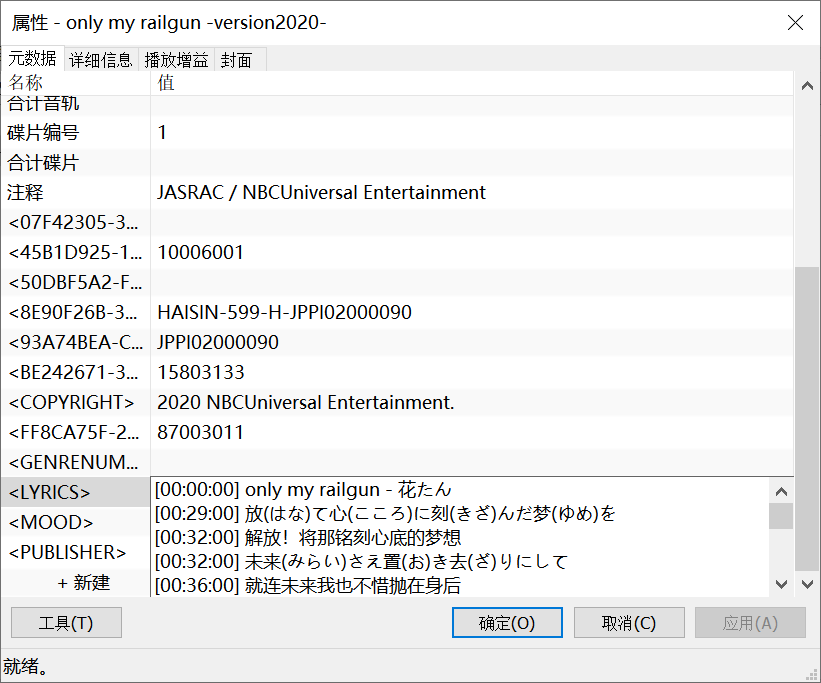
Task: Select the <BE242671-3... field name
Action: click(73, 372)
